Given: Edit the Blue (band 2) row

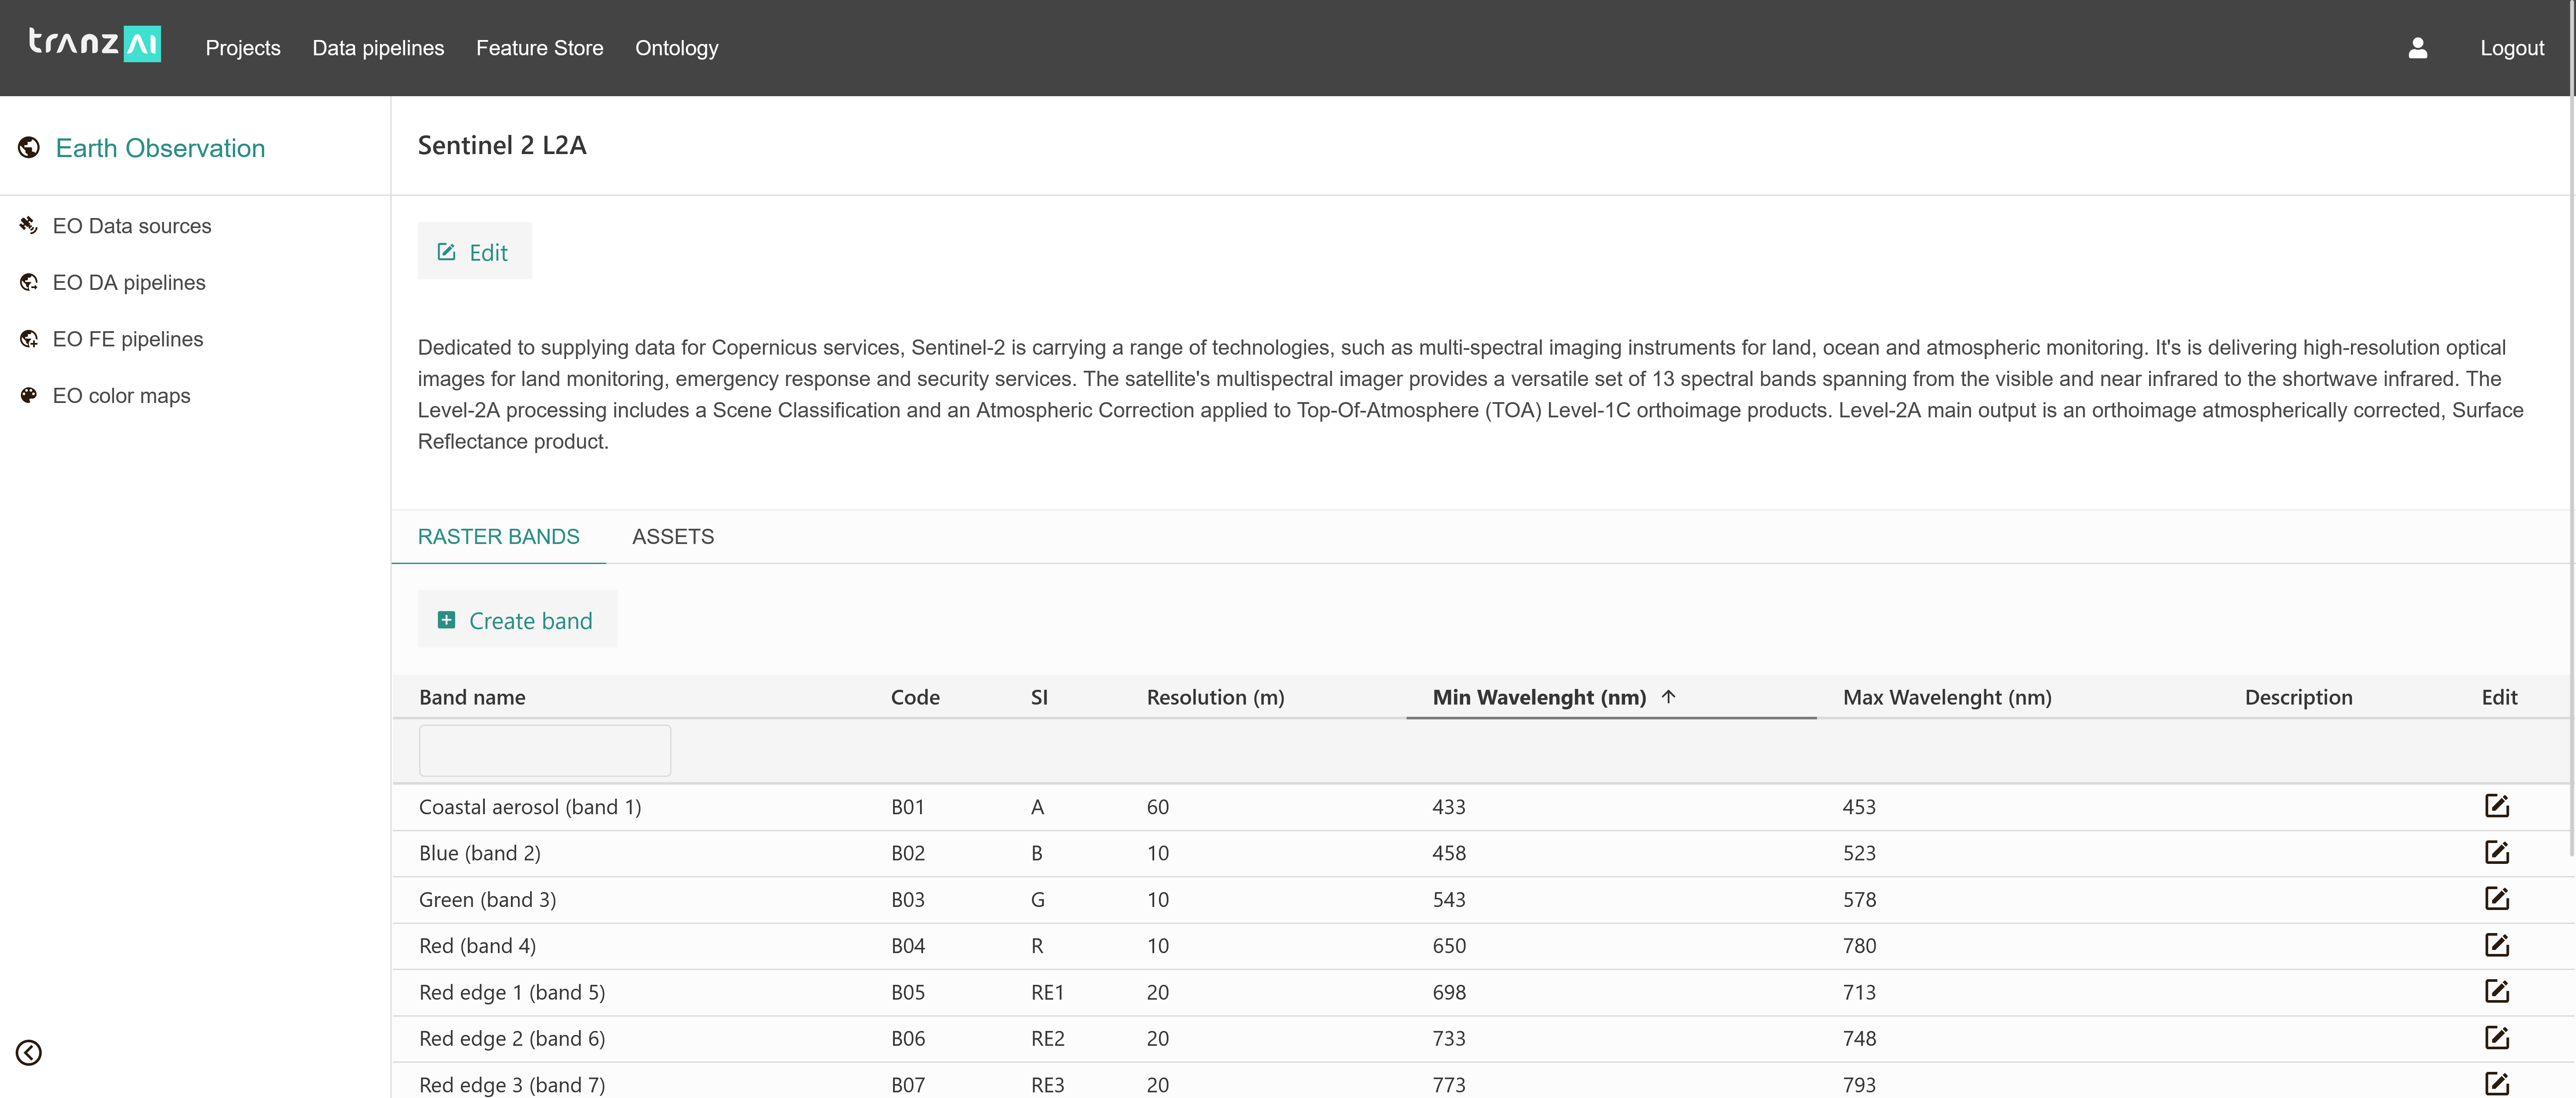Looking at the screenshot, I should 2496,852.
